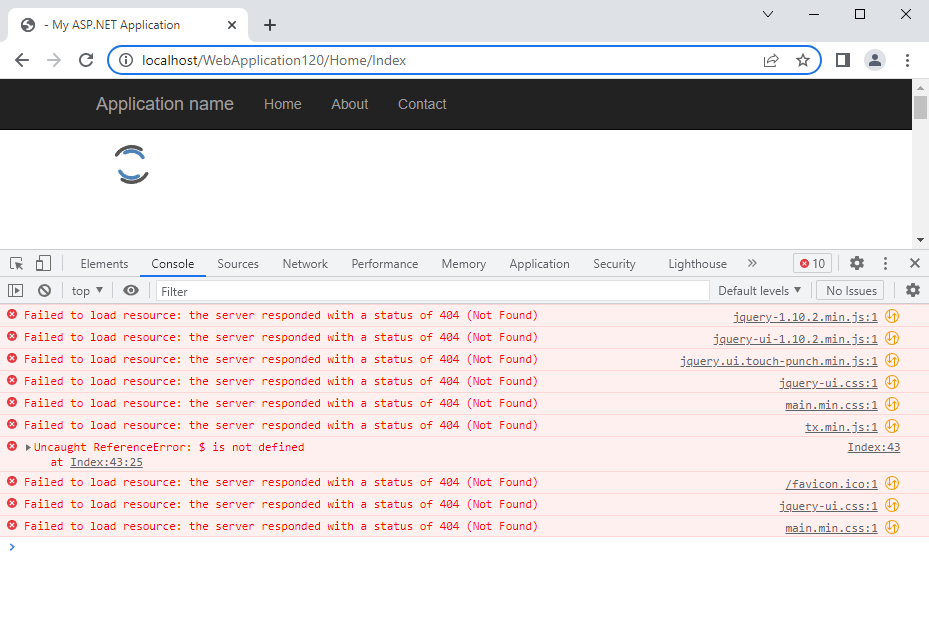
Task: Activate the DevTools inspect element tool
Action: (17, 264)
